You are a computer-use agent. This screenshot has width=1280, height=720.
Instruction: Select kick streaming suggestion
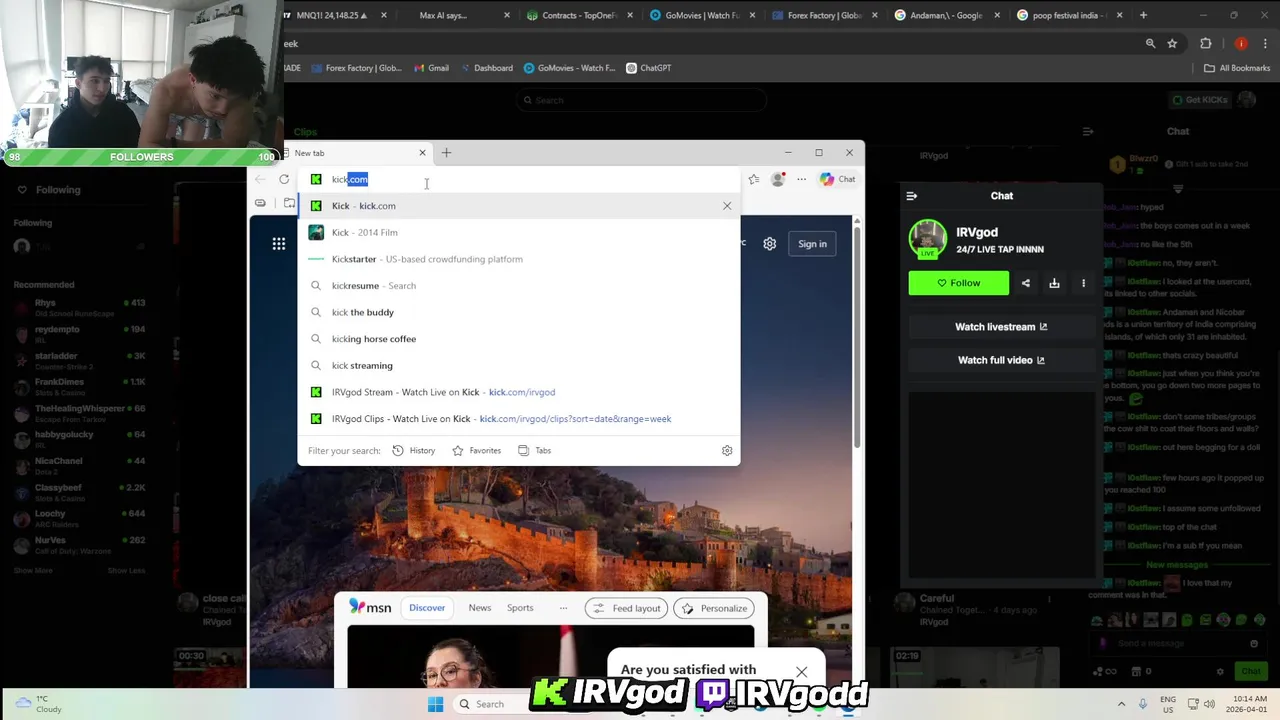[x=519, y=366]
